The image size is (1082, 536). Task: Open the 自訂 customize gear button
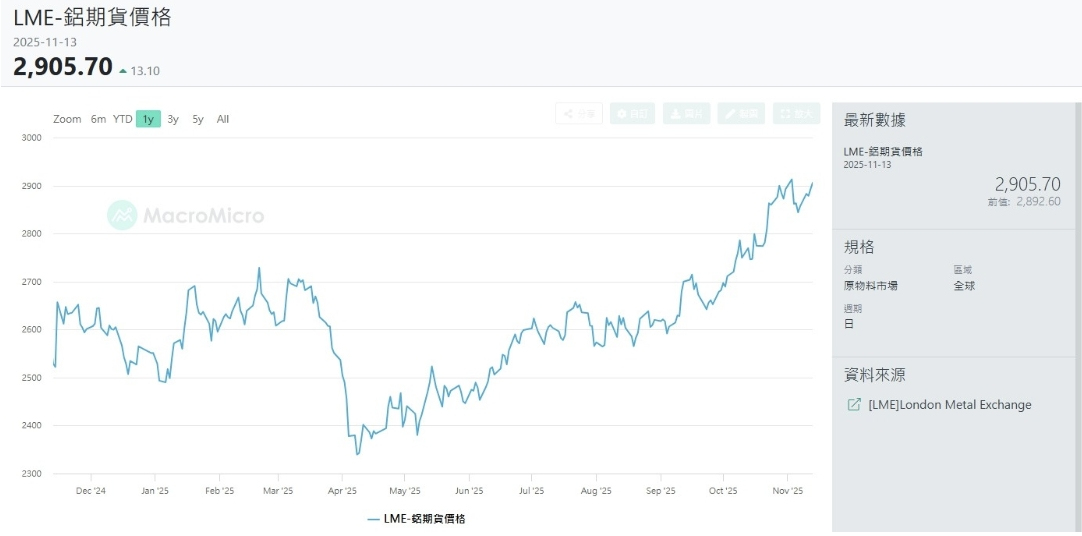(632, 114)
